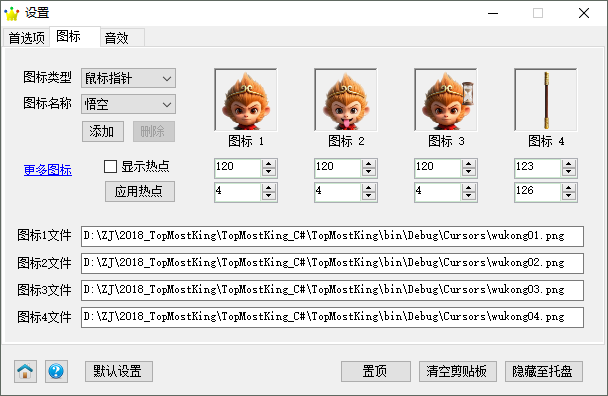Click 图标 4 hotspot field showing 126
608x396 pixels.
click(538, 192)
